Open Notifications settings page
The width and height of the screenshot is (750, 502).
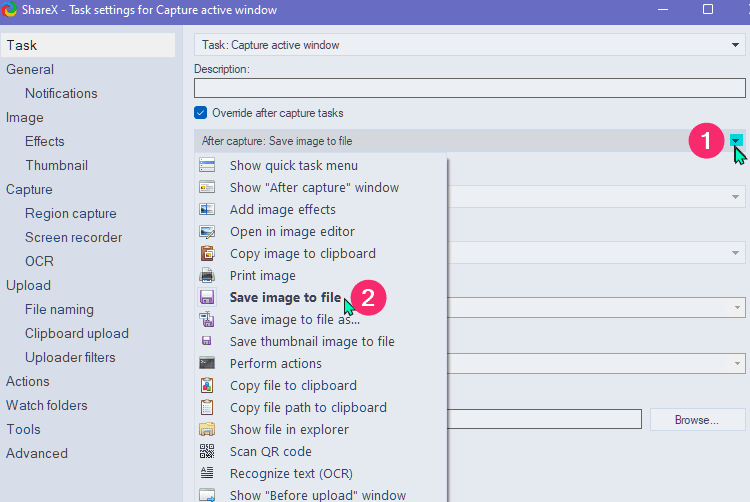click(61, 93)
